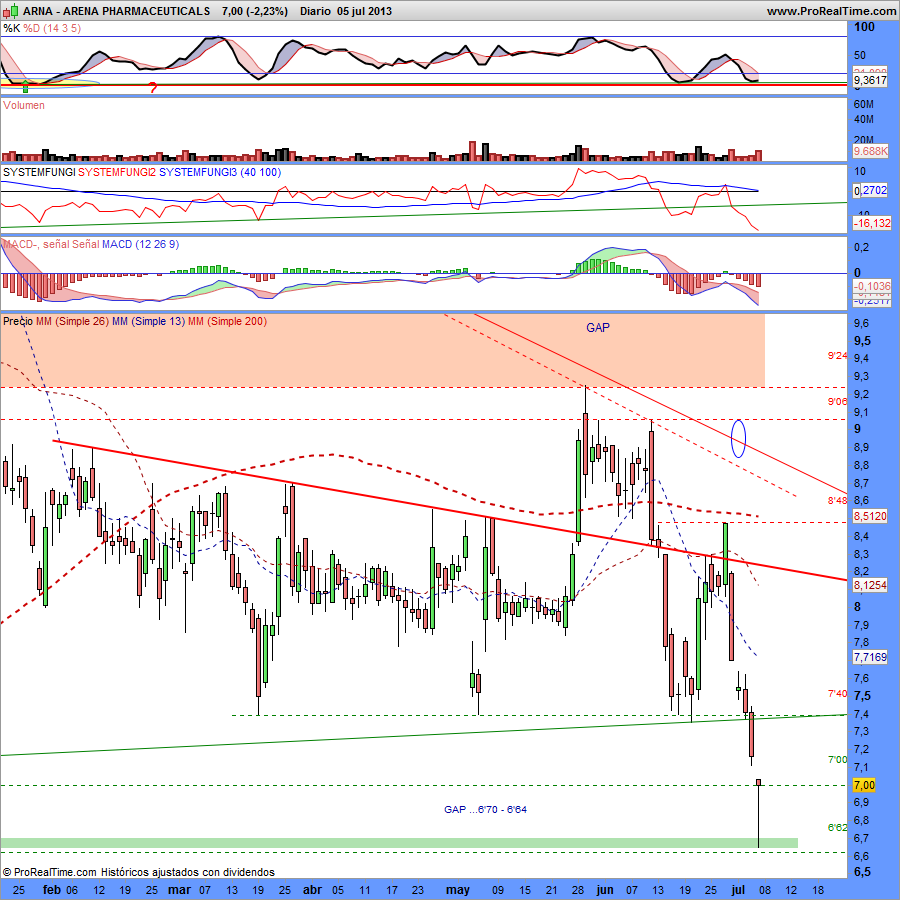Click the blue ellipse drawn on trendline
This screenshot has width=900, height=900.
click(x=738, y=439)
